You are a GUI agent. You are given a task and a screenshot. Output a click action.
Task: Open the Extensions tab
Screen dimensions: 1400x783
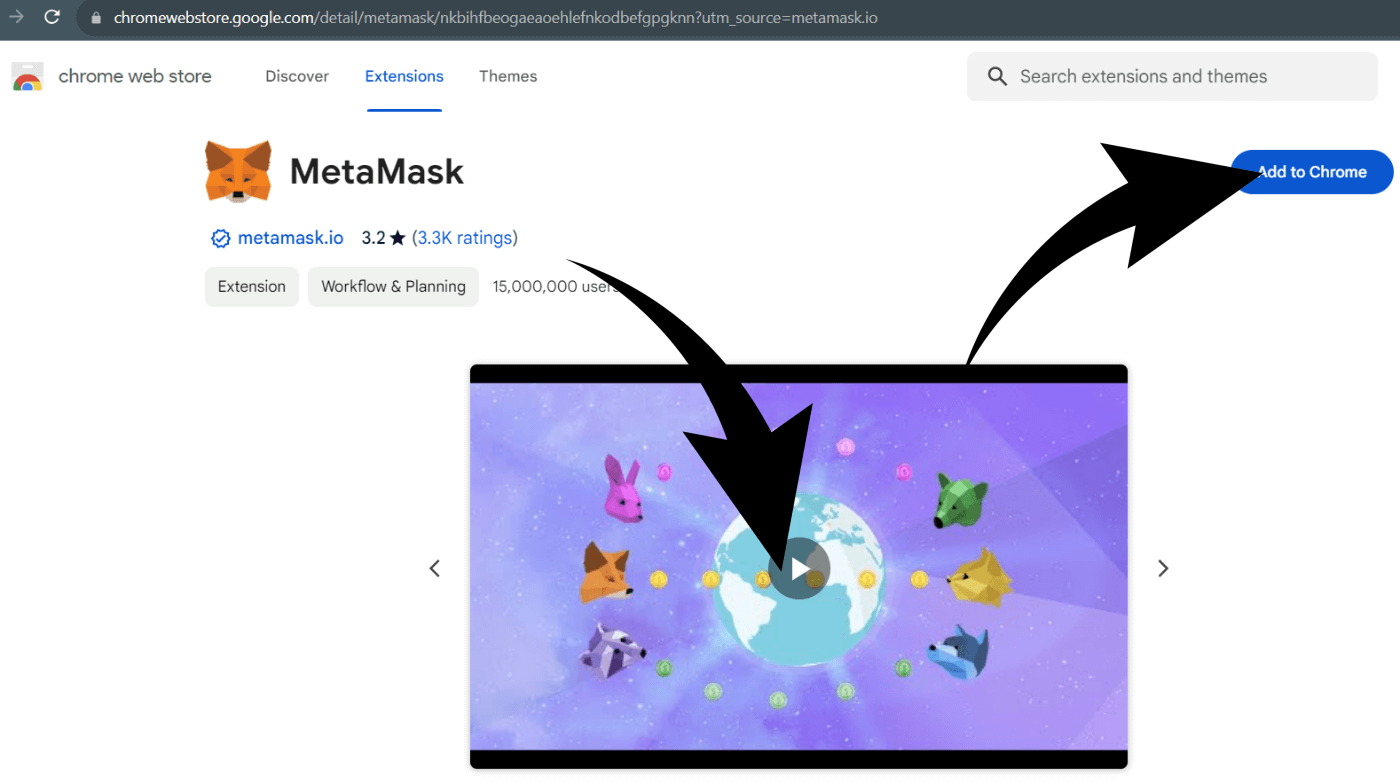pyautogui.click(x=404, y=76)
